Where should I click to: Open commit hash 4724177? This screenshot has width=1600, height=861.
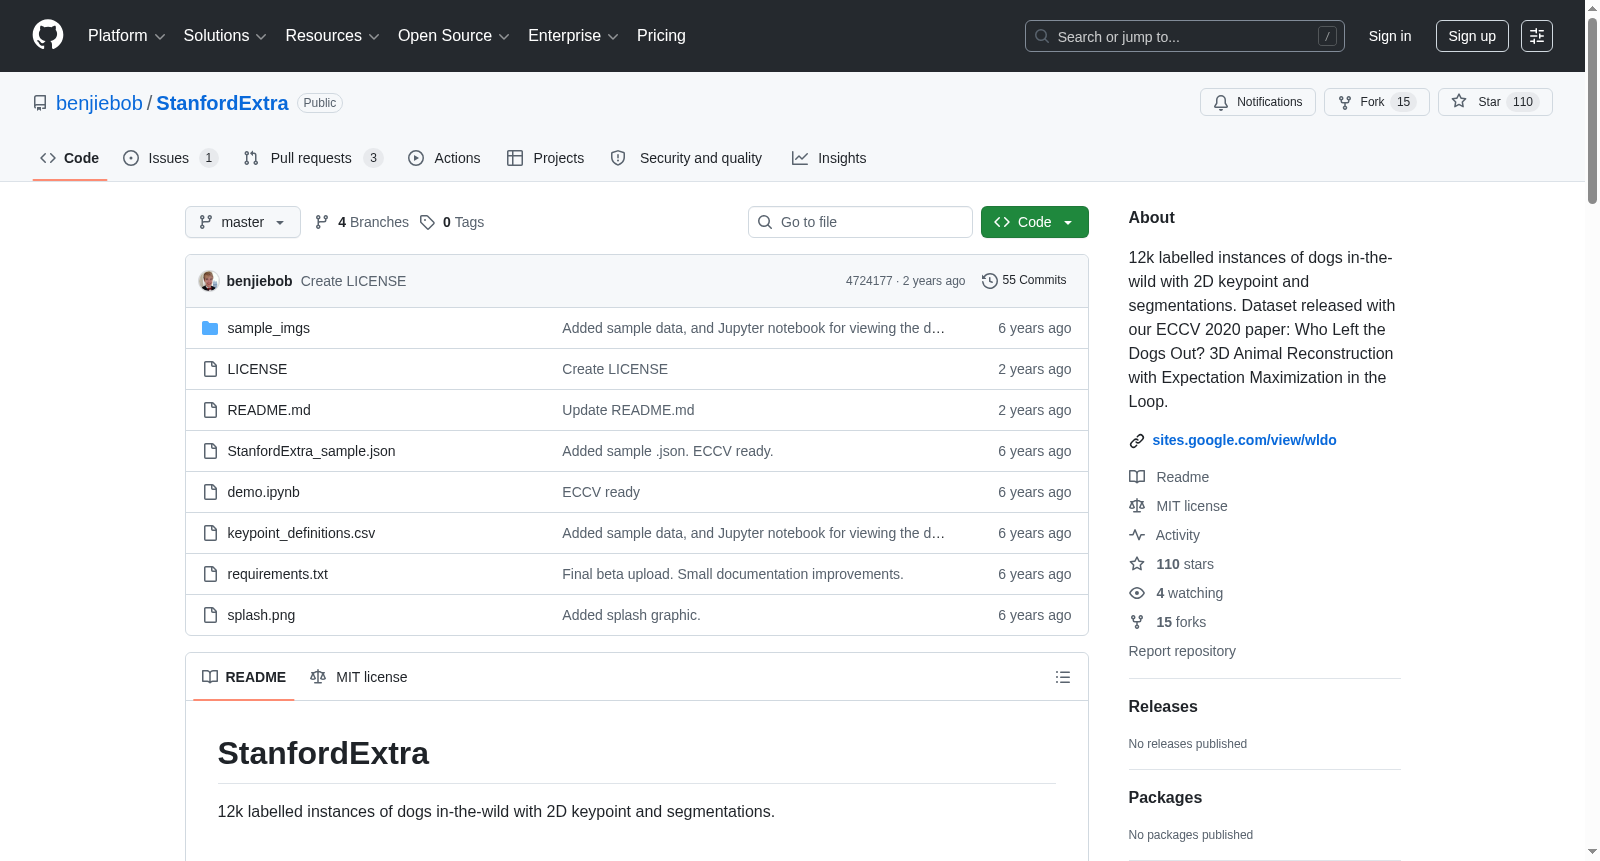869,281
